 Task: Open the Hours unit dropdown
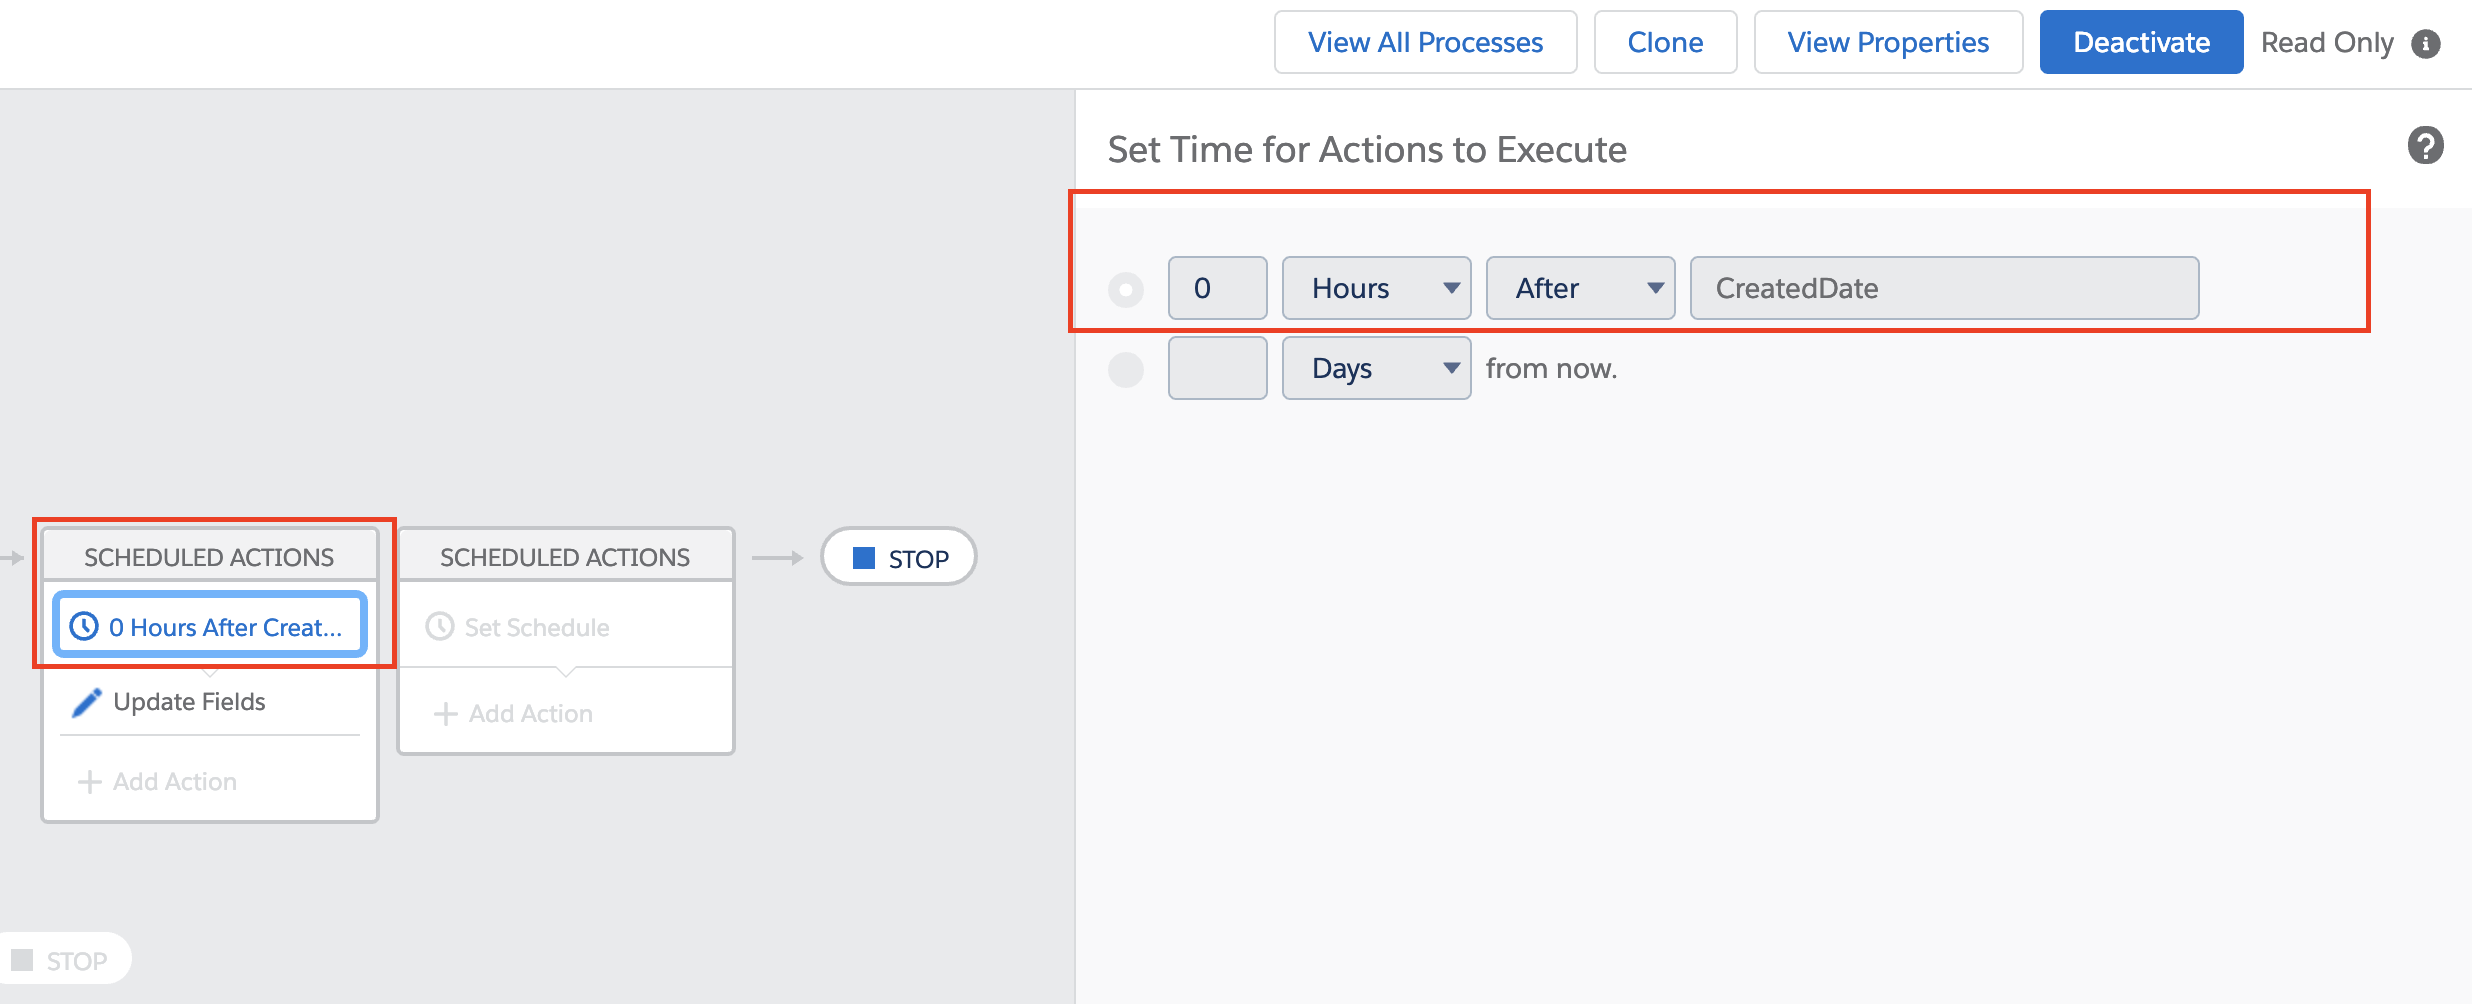(1376, 288)
